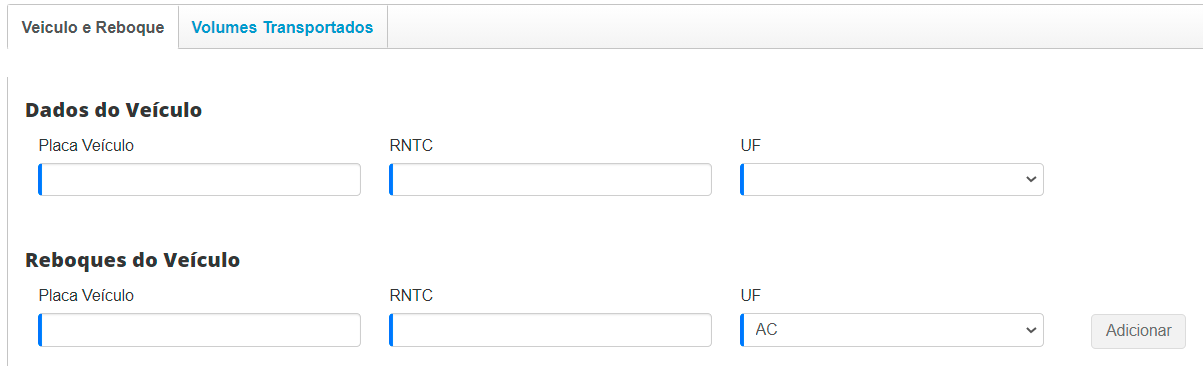Viewport: 1203px width, 366px height.
Task: Click UF label in Reboques section
Action: (x=751, y=296)
